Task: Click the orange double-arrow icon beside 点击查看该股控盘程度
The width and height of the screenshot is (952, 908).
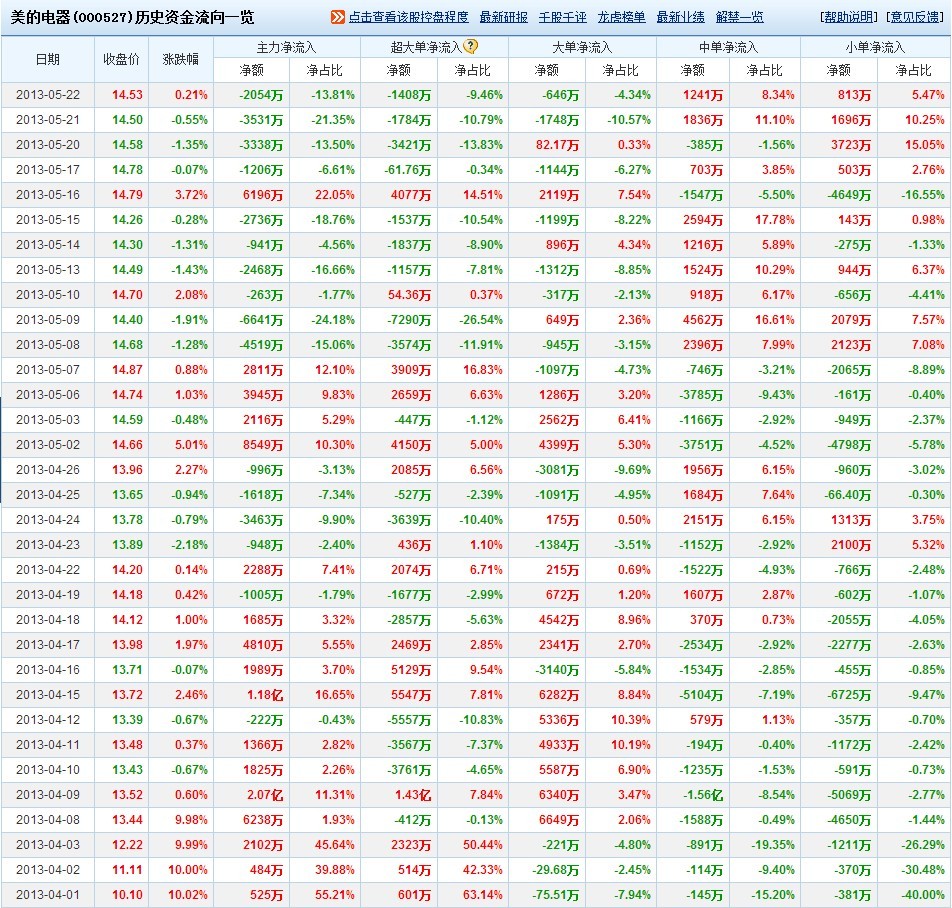Action: (337, 17)
